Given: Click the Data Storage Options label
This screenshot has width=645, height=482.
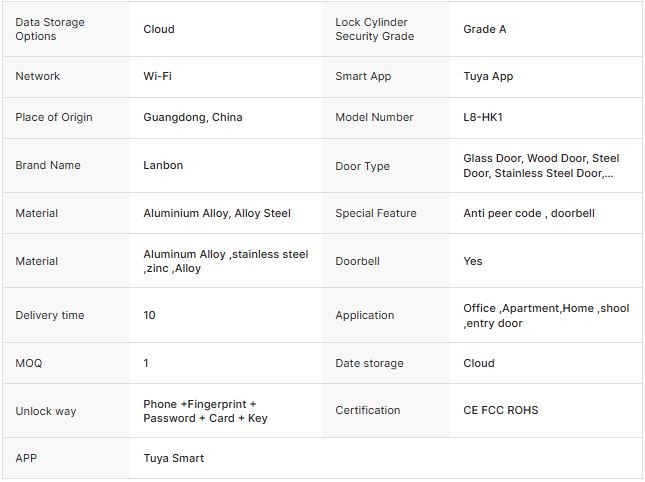Looking at the screenshot, I should point(50,29).
